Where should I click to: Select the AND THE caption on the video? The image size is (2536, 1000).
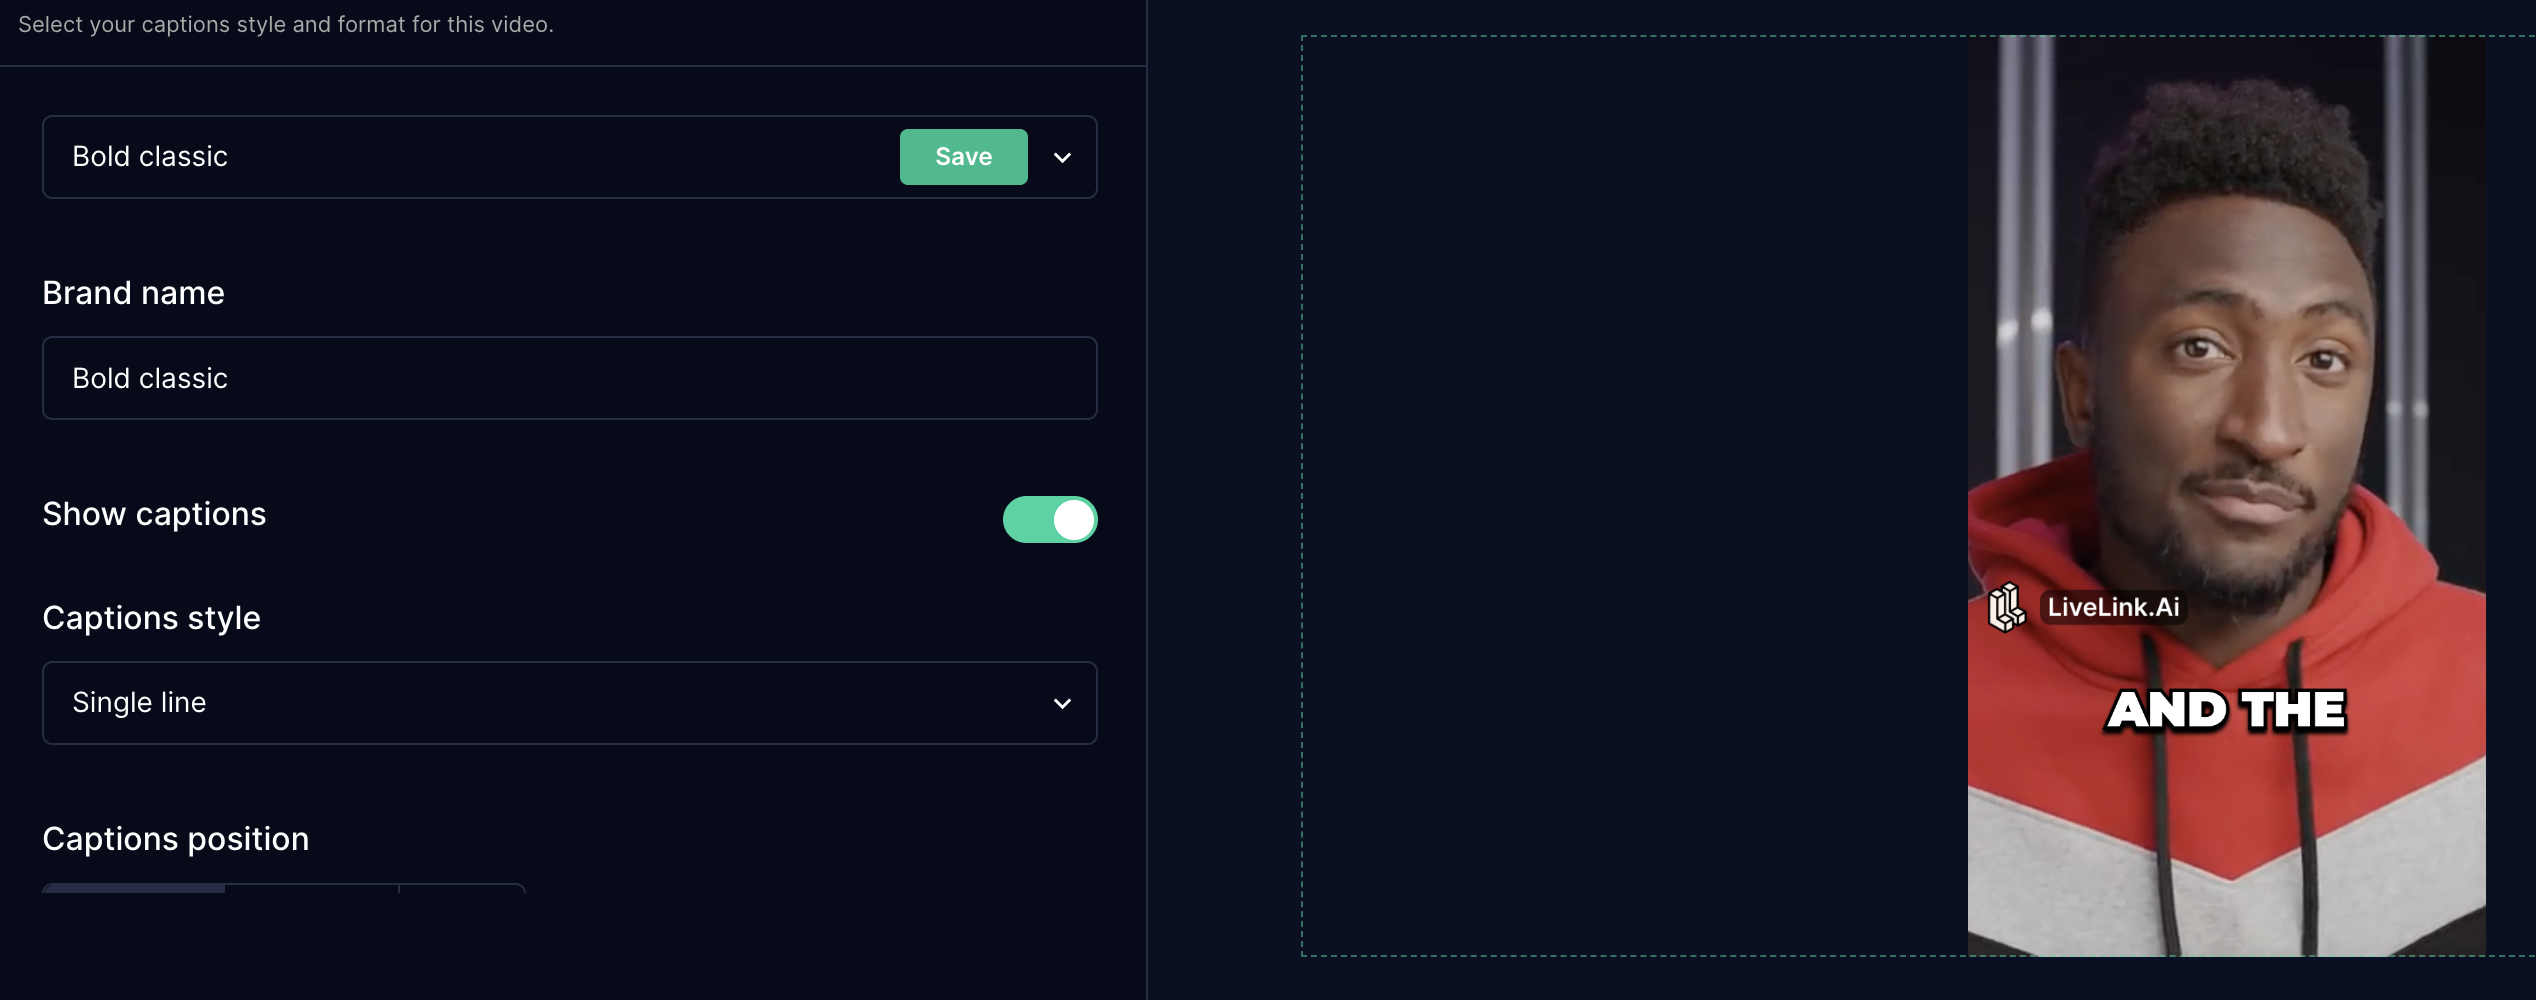pos(2226,711)
